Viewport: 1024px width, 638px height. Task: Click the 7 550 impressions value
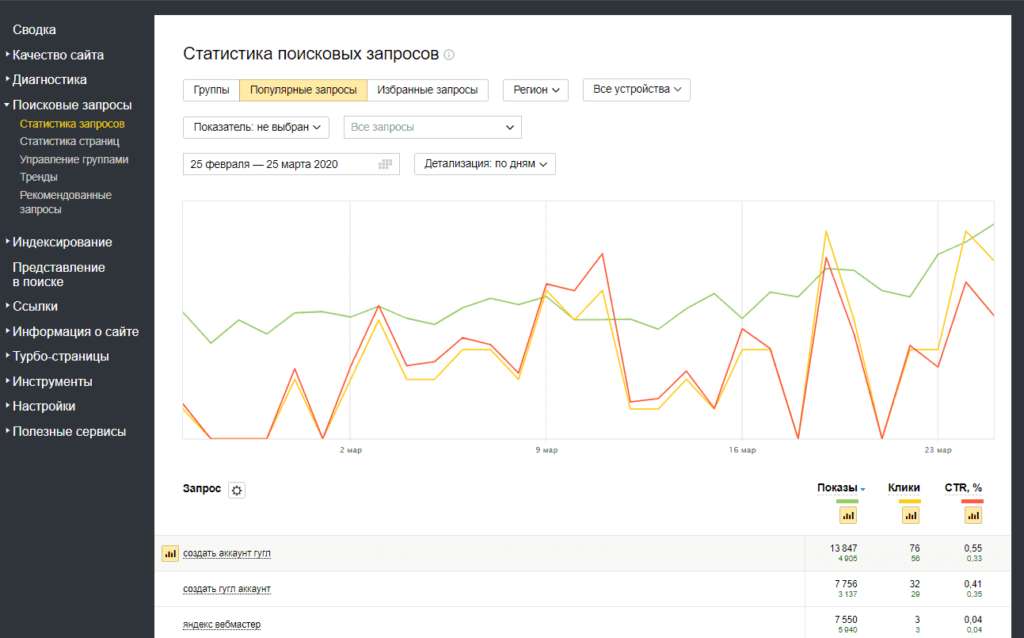click(846, 620)
